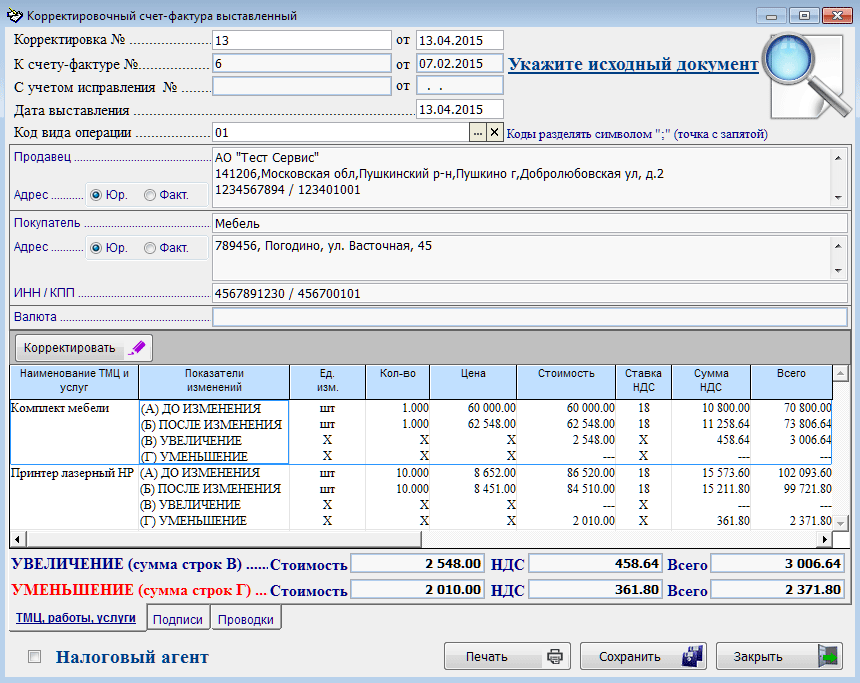The height and width of the screenshot is (683, 860).
Task: Click column header Цена
Action: click(473, 382)
